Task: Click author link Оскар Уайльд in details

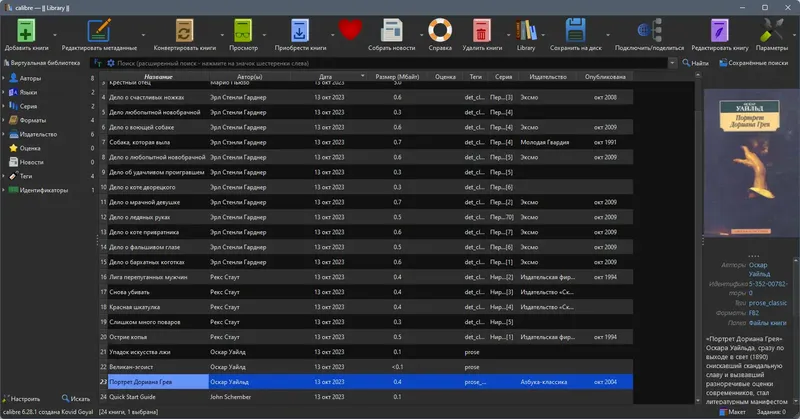Action: [x=759, y=269]
